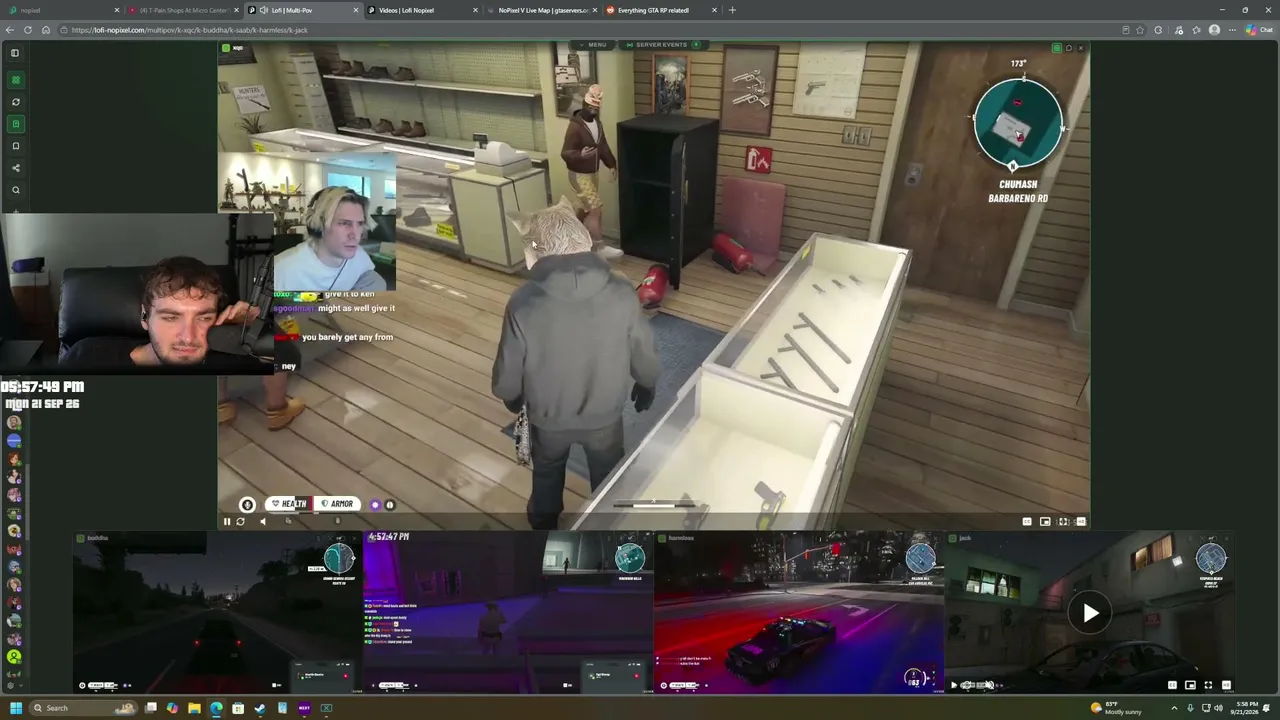The image size is (1280, 720).
Task: Open the buddha stream thumbnail
Action: [x=217, y=612]
